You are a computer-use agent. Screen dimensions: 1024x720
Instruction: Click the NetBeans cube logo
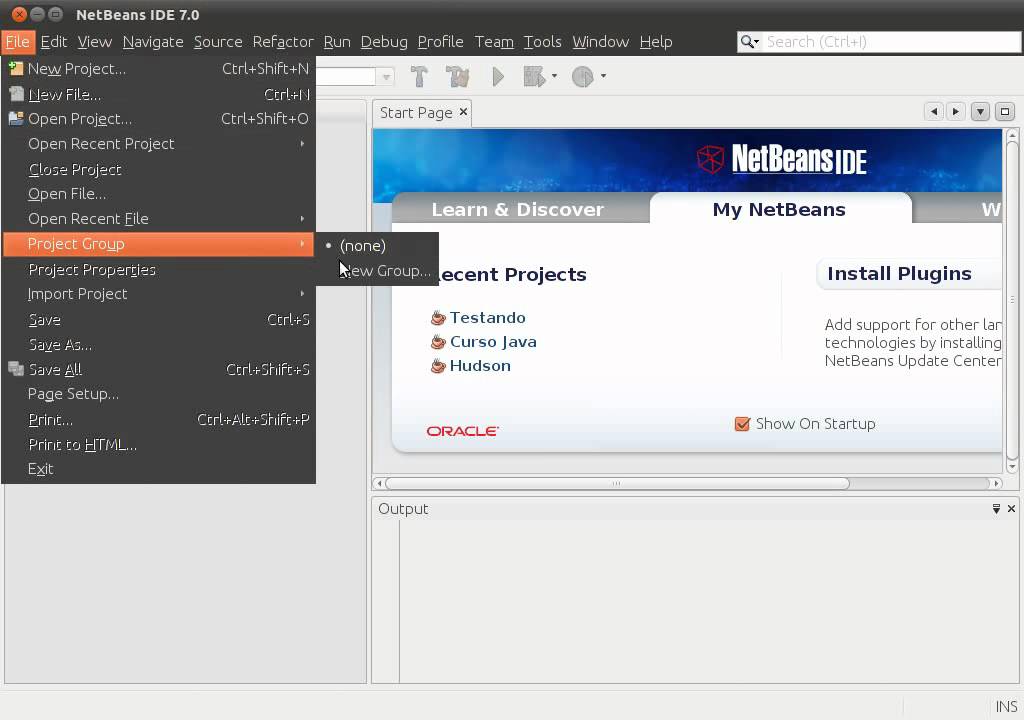tap(711, 159)
